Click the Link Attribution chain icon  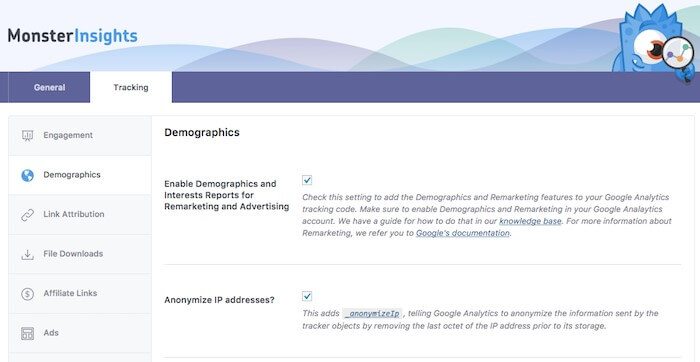[x=28, y=215]
